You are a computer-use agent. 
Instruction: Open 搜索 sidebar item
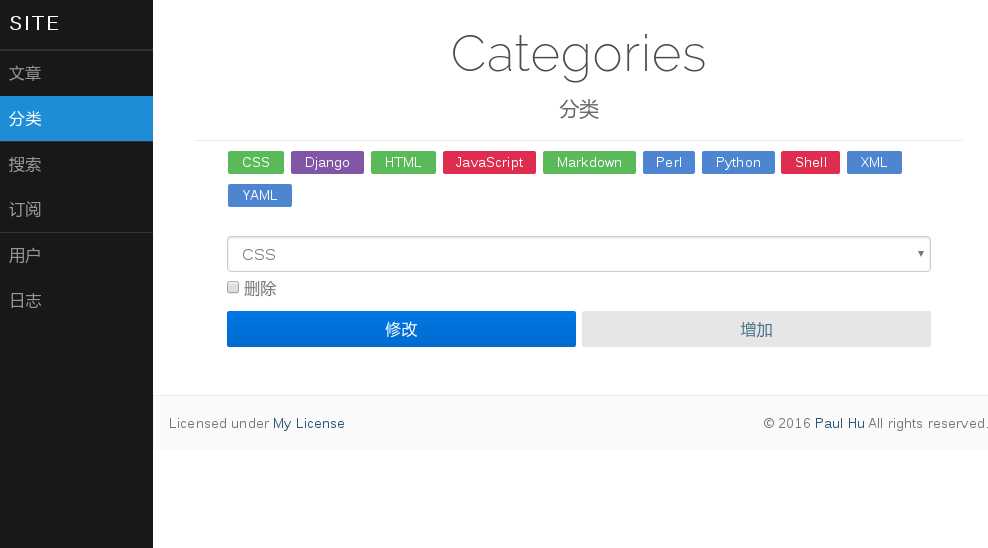coord(76,164)
